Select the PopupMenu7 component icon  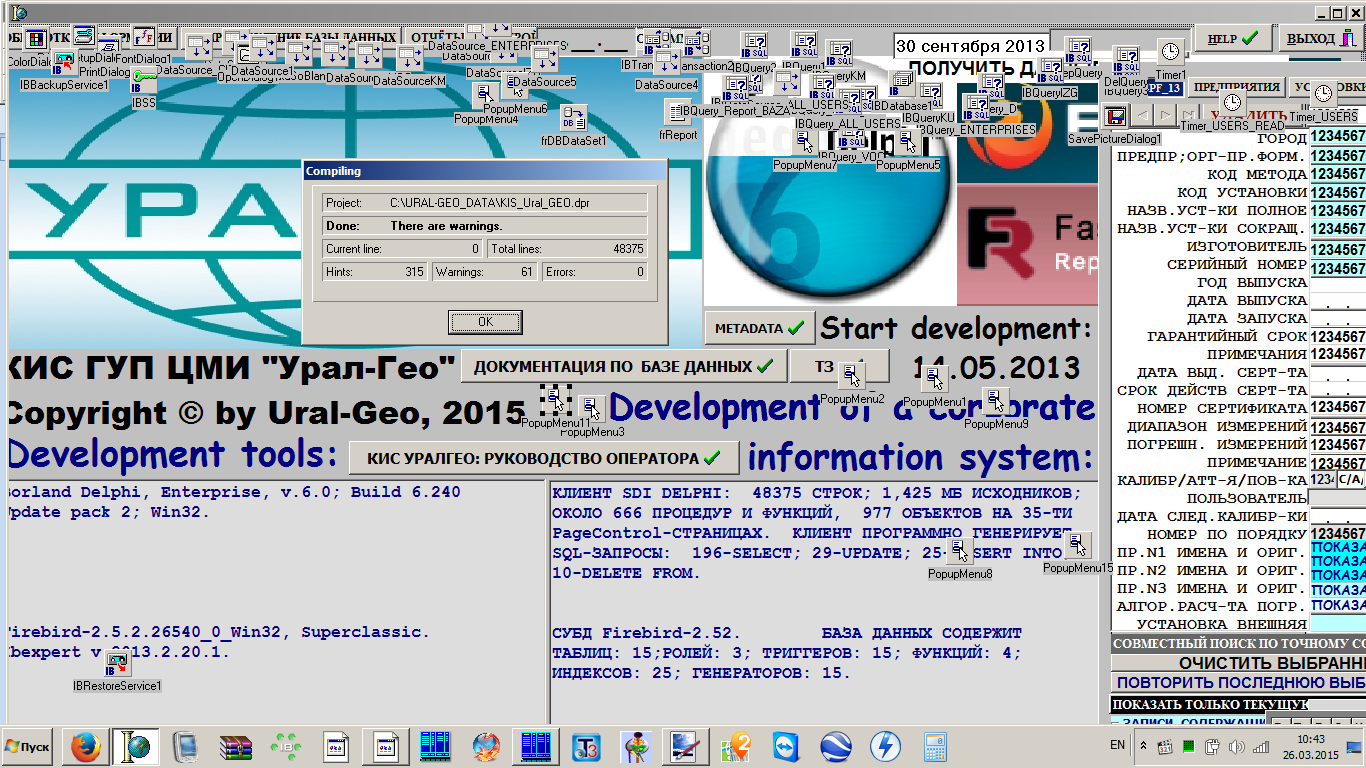[x=805, y=142]
